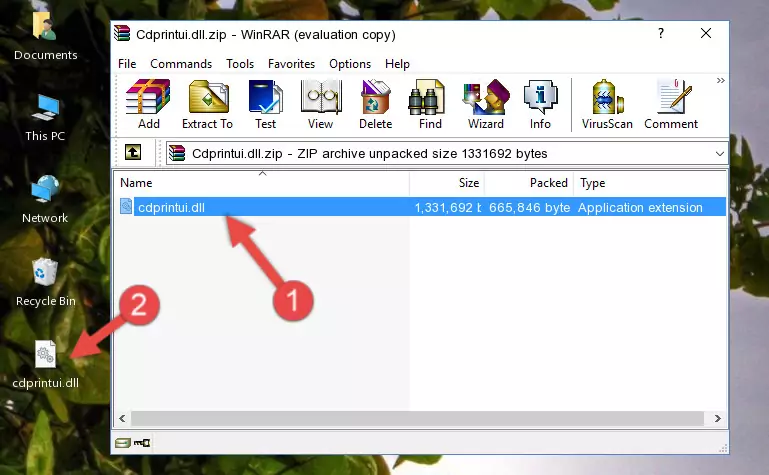The width and height of the screenshot is (769, 475).
Task: Show archive Info
Action: click(x=540, y=104)
